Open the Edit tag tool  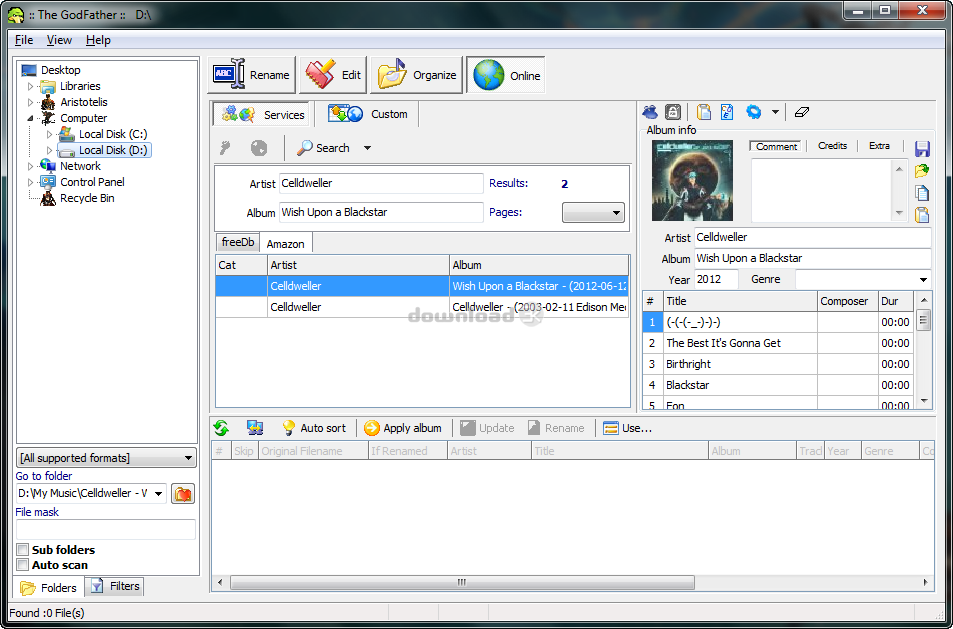pos(332,73)
